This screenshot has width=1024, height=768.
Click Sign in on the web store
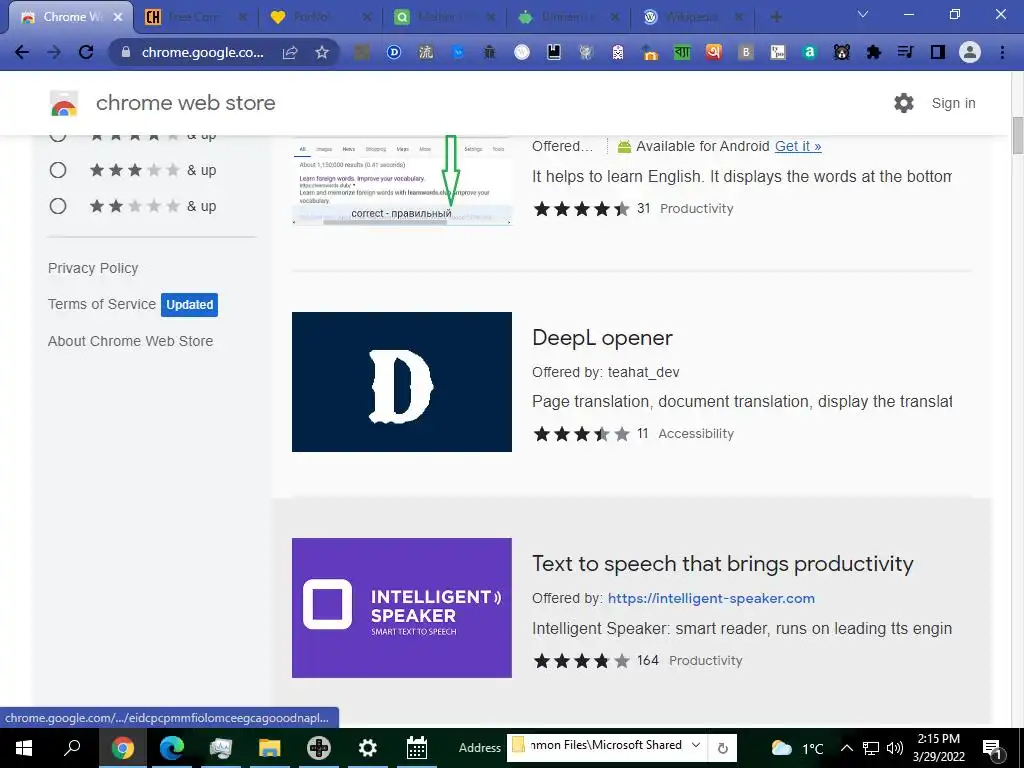click(953, 103)
